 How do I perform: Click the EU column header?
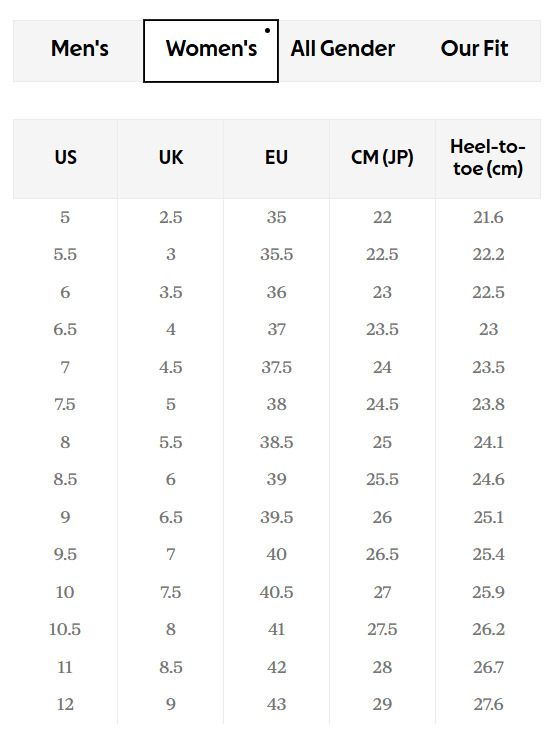(x=276, y=159)
